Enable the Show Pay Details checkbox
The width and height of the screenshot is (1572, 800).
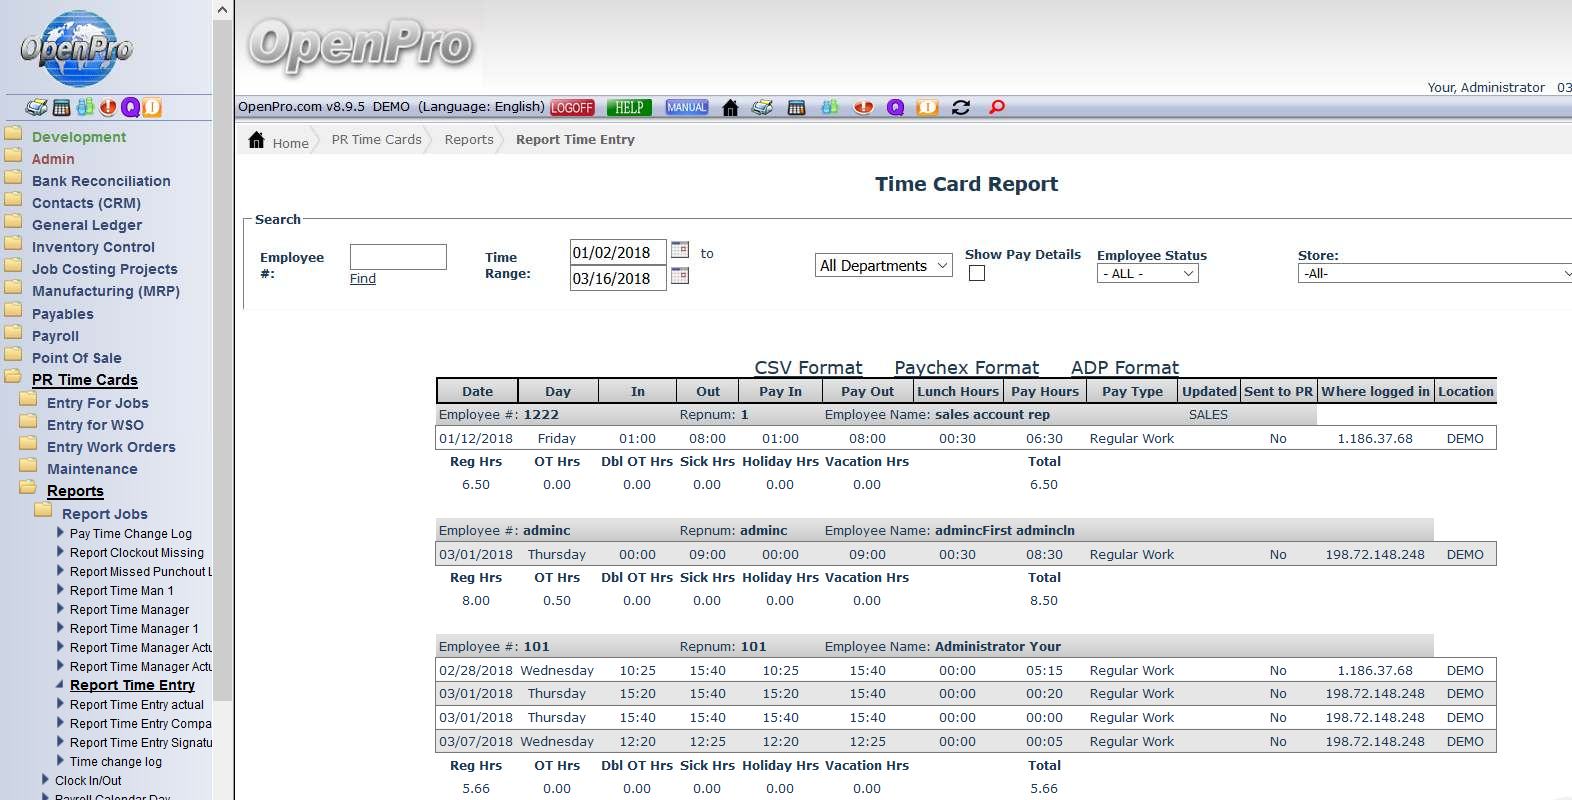pos(977,273)
